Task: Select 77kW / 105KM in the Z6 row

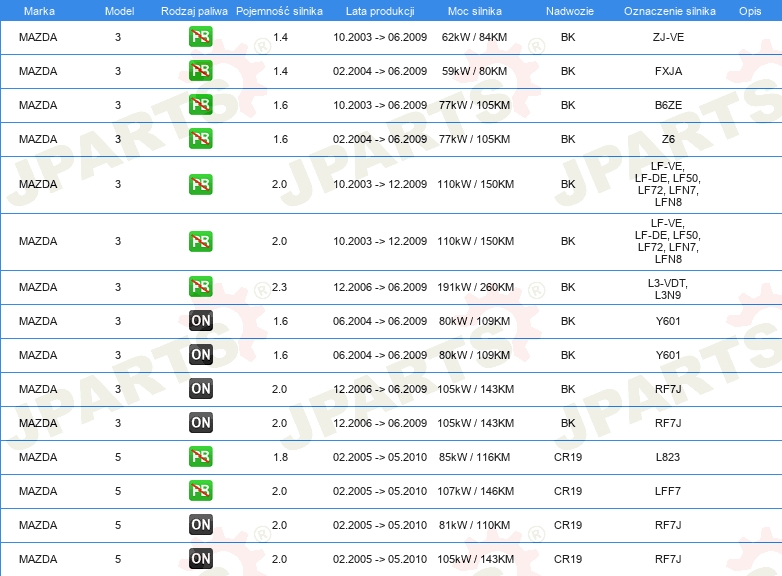Action: 474,139
